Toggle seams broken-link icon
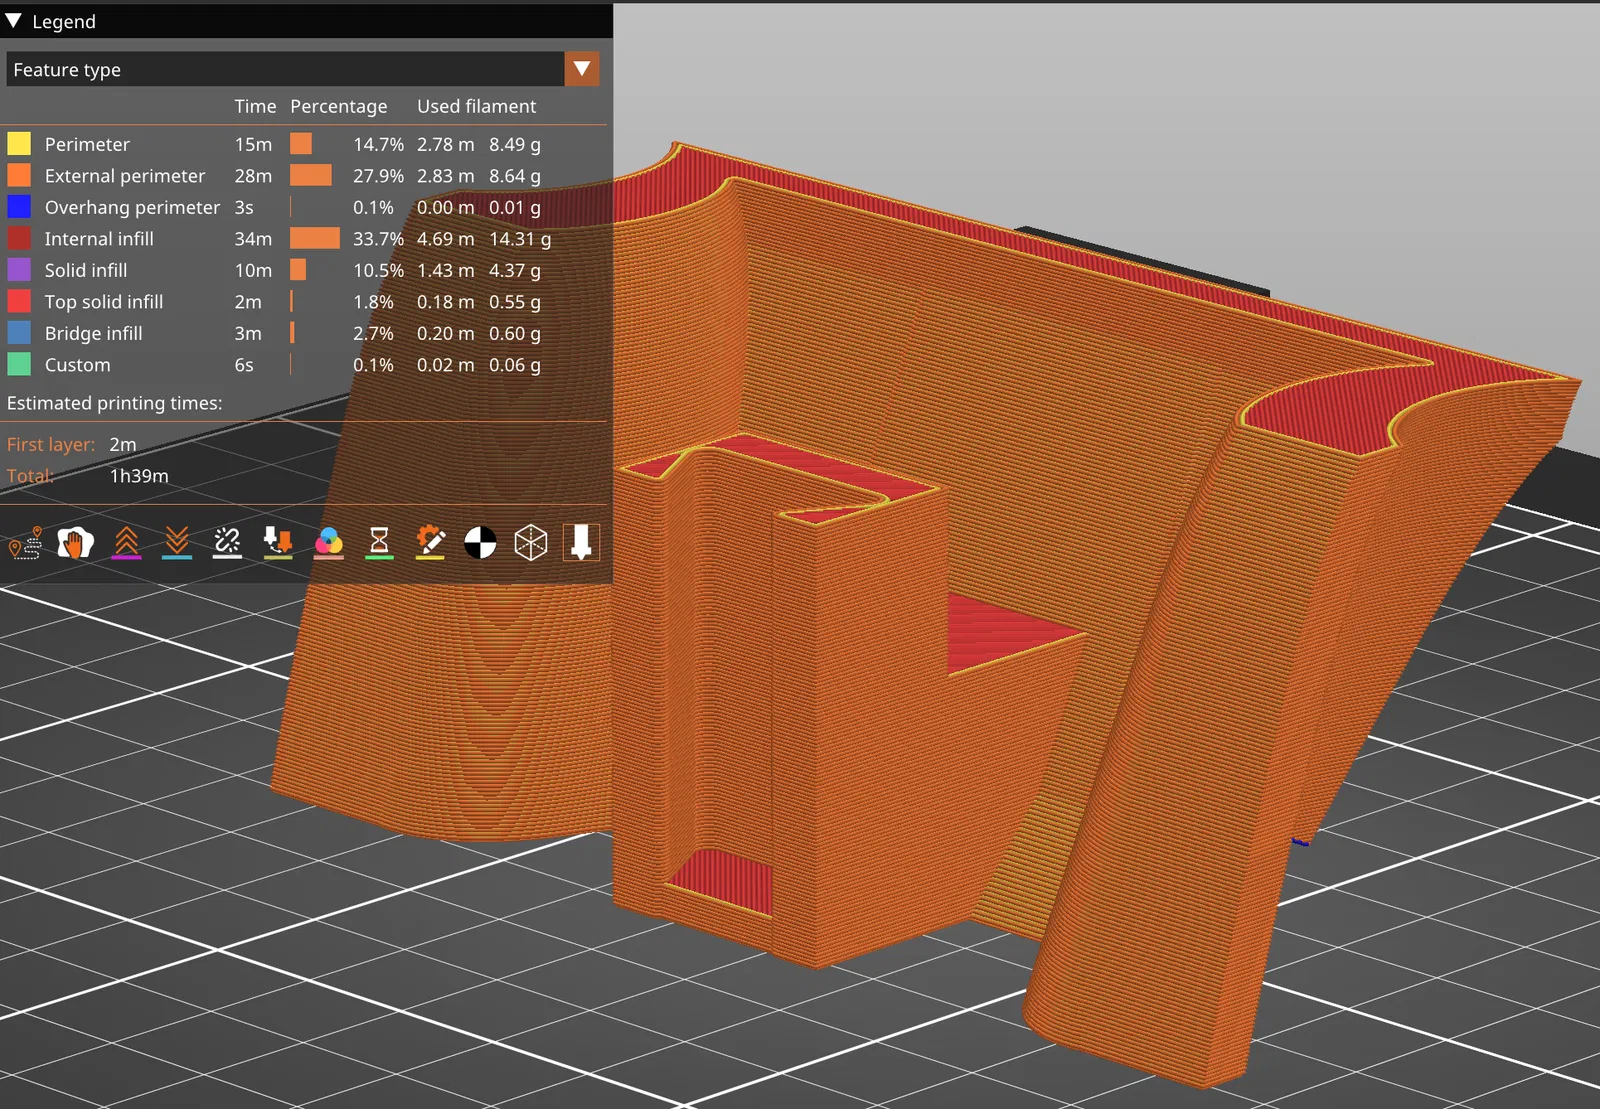Image resolution: width=1600 pixels, height=1109 pixels. pos(228,542)
